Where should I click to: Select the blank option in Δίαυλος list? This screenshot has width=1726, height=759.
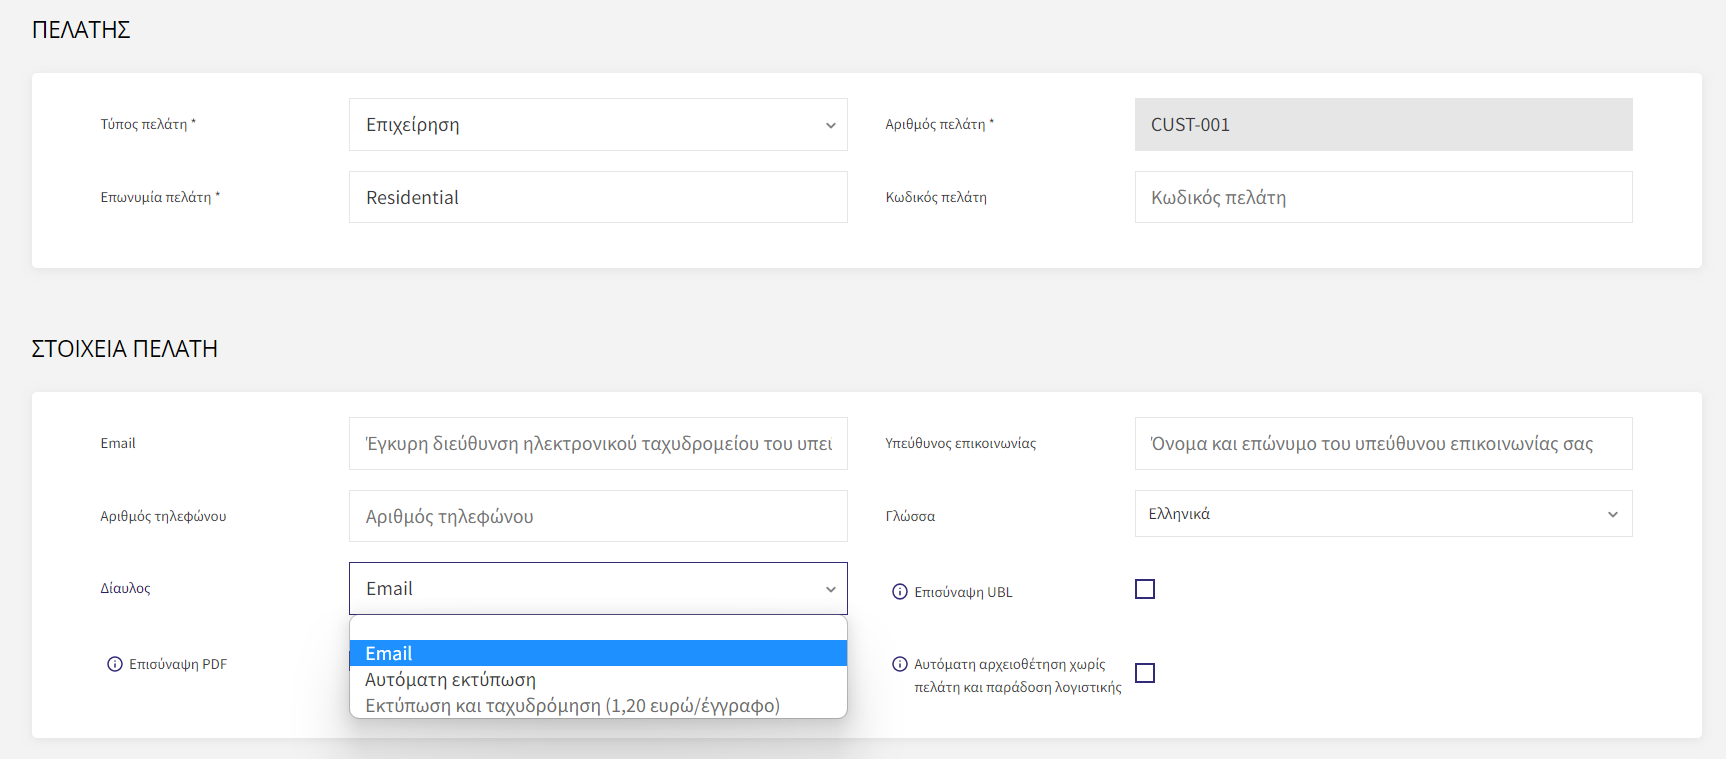[598, 628]
